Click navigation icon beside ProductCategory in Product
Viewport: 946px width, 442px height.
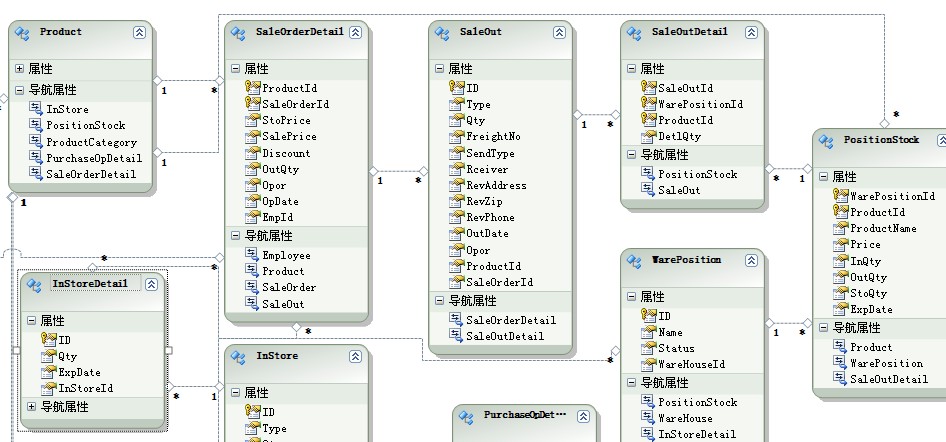(36, 142)
